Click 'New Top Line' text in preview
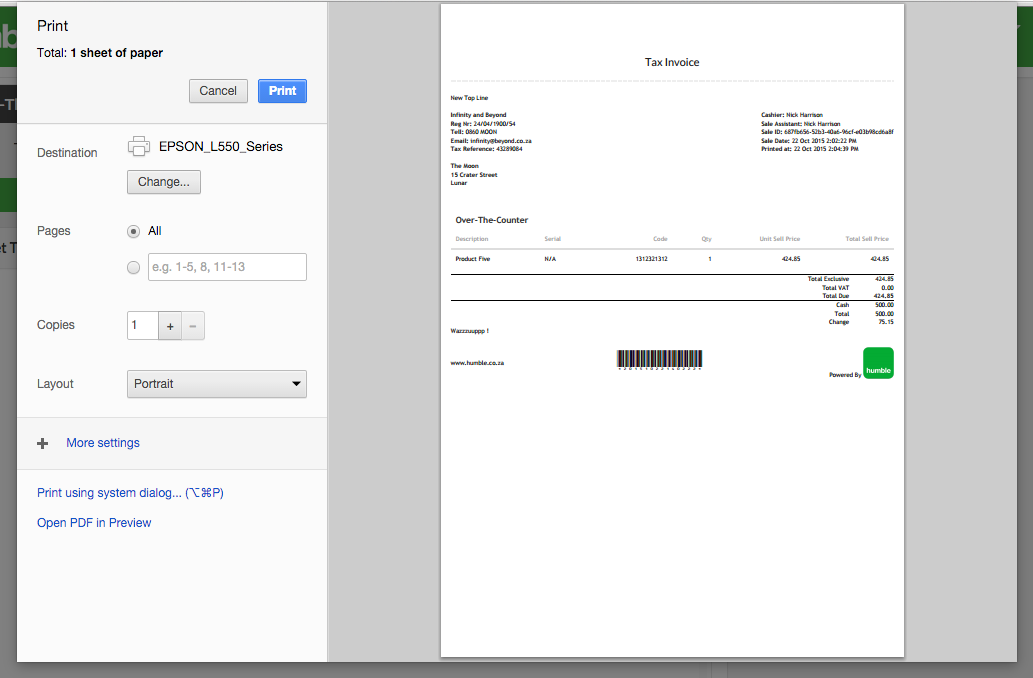This screenshot has width=1033, height=678. click(469, 98)
